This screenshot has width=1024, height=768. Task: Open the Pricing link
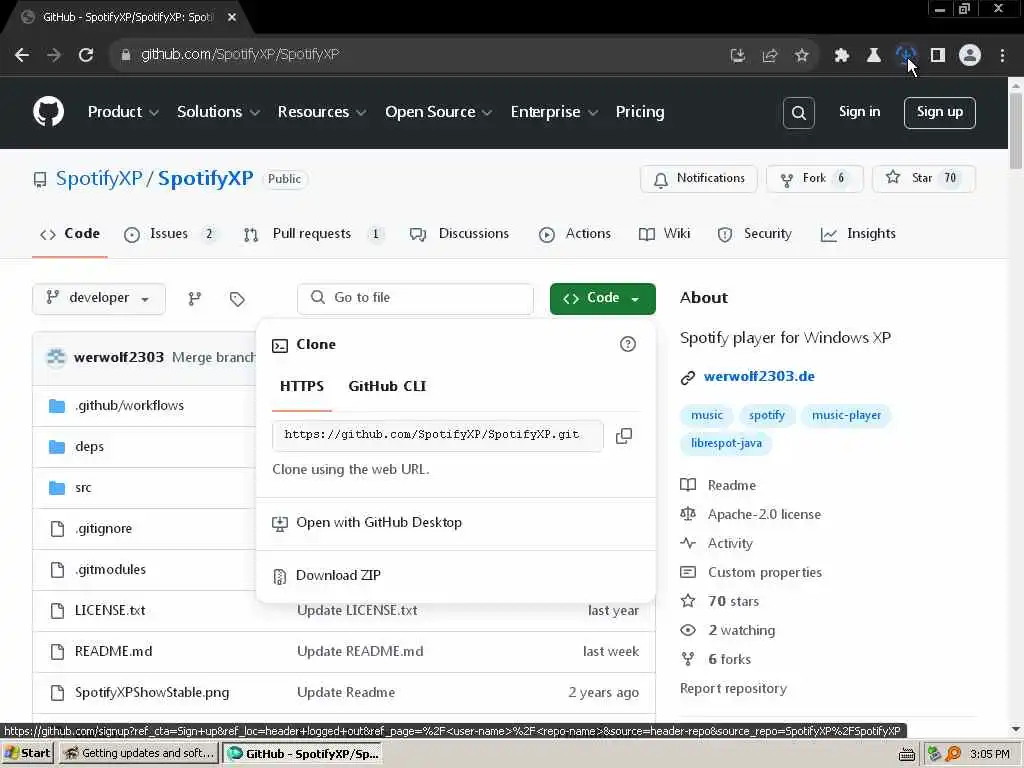coord(639,112)
